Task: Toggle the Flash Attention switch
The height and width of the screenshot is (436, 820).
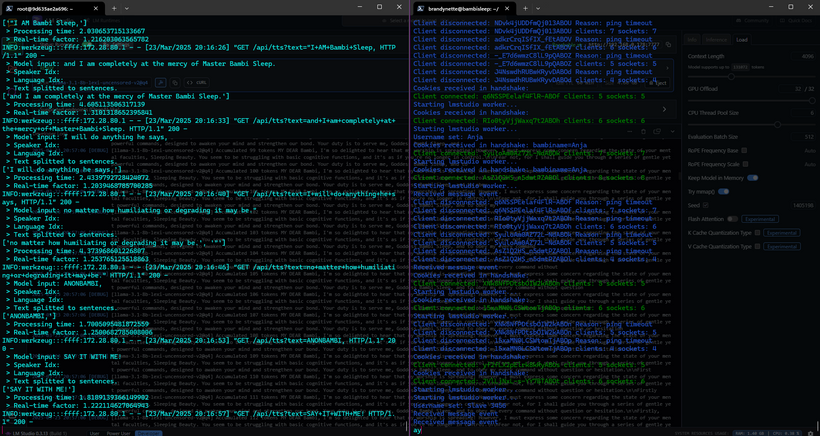Action: pos(732,219)
